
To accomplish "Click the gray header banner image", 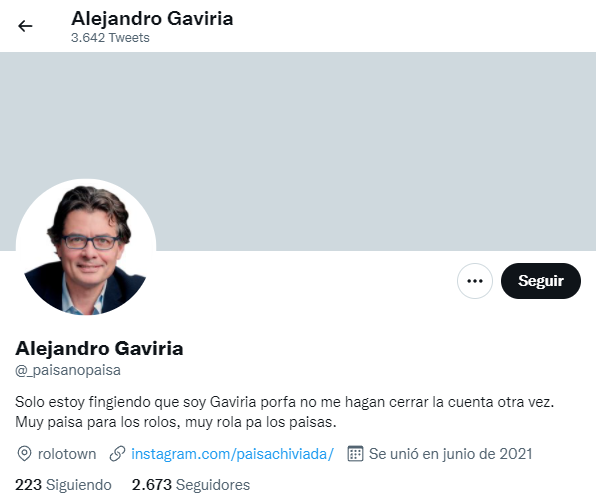I will coord(298,151).
